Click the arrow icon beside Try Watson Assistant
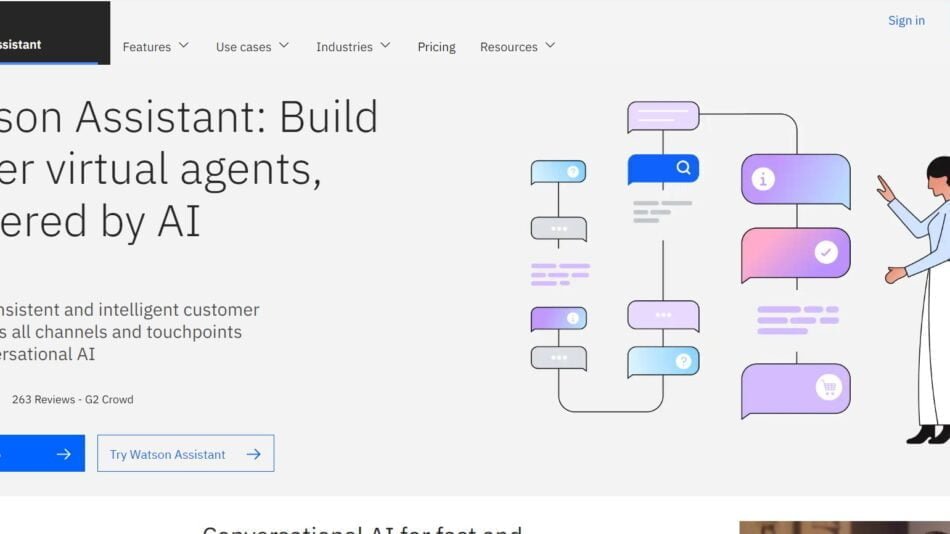950x534 pixels. tap(253, 454)
